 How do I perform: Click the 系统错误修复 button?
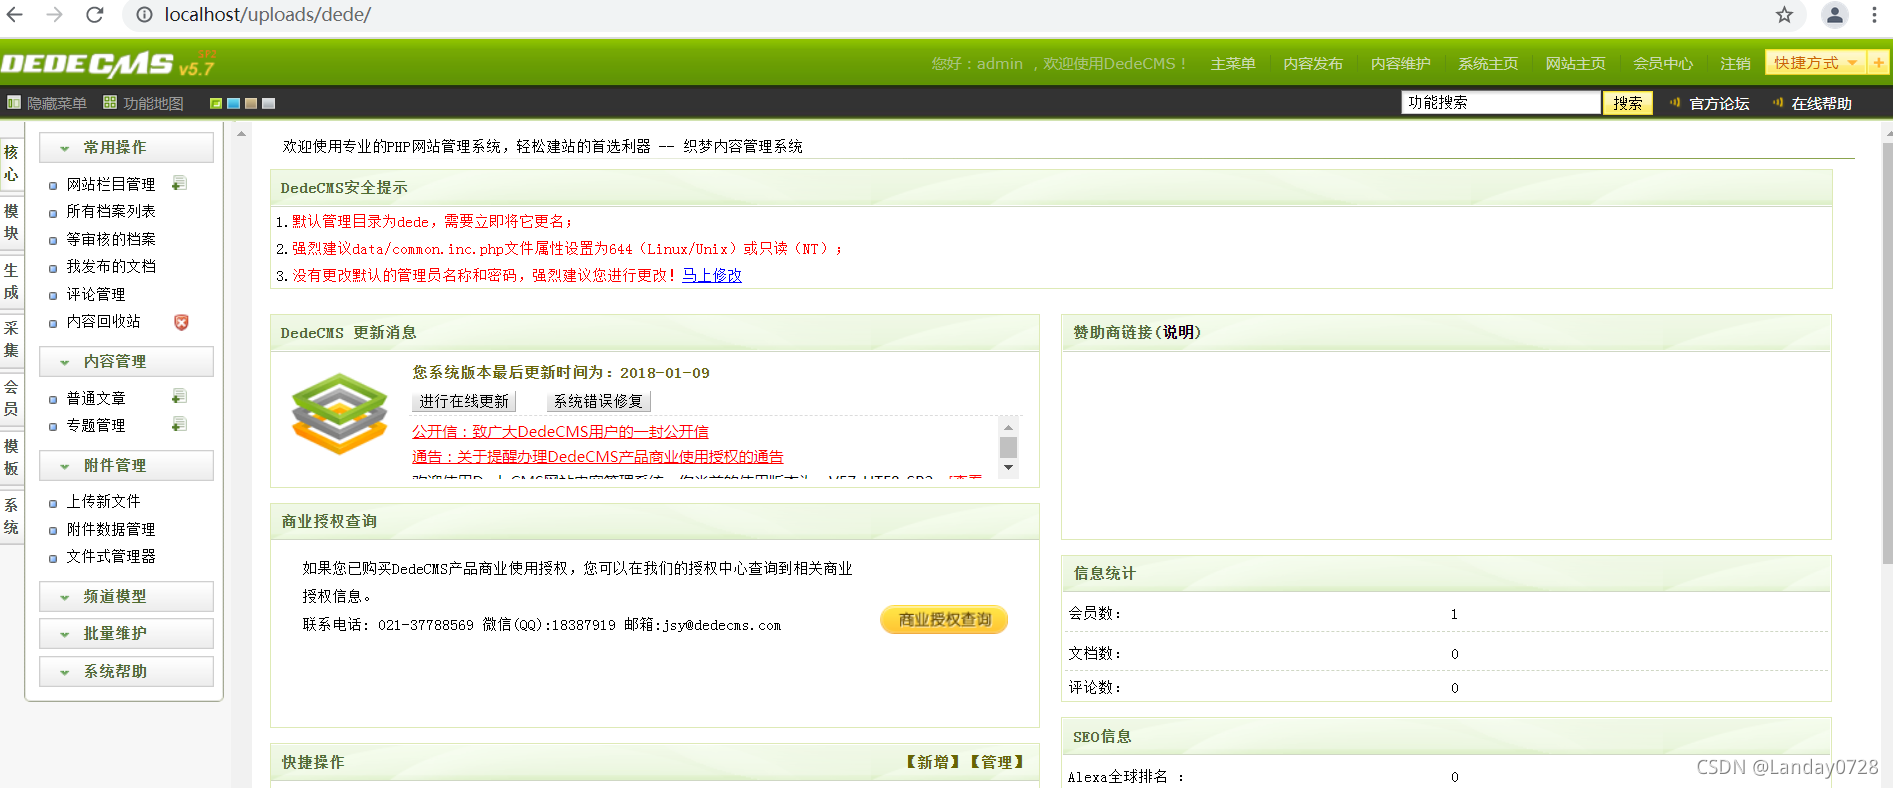599,401
